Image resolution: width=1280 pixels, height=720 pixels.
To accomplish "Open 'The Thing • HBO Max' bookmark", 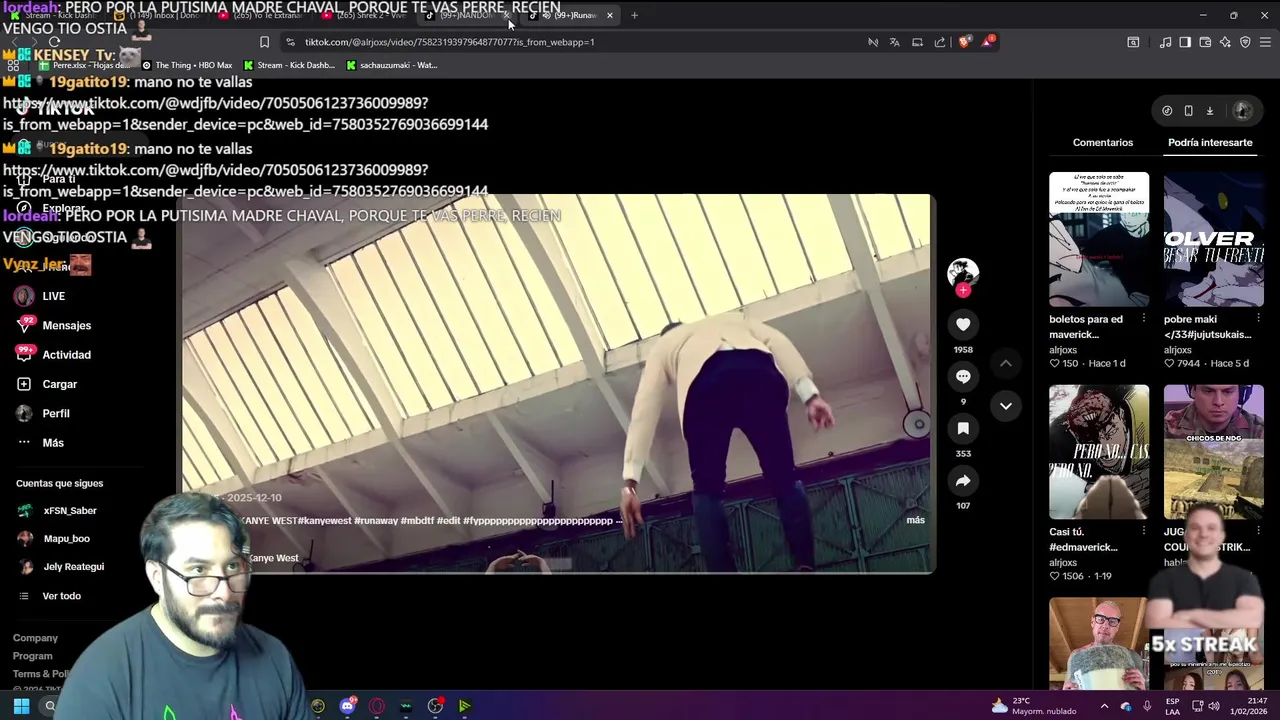I will click(186, 65).
